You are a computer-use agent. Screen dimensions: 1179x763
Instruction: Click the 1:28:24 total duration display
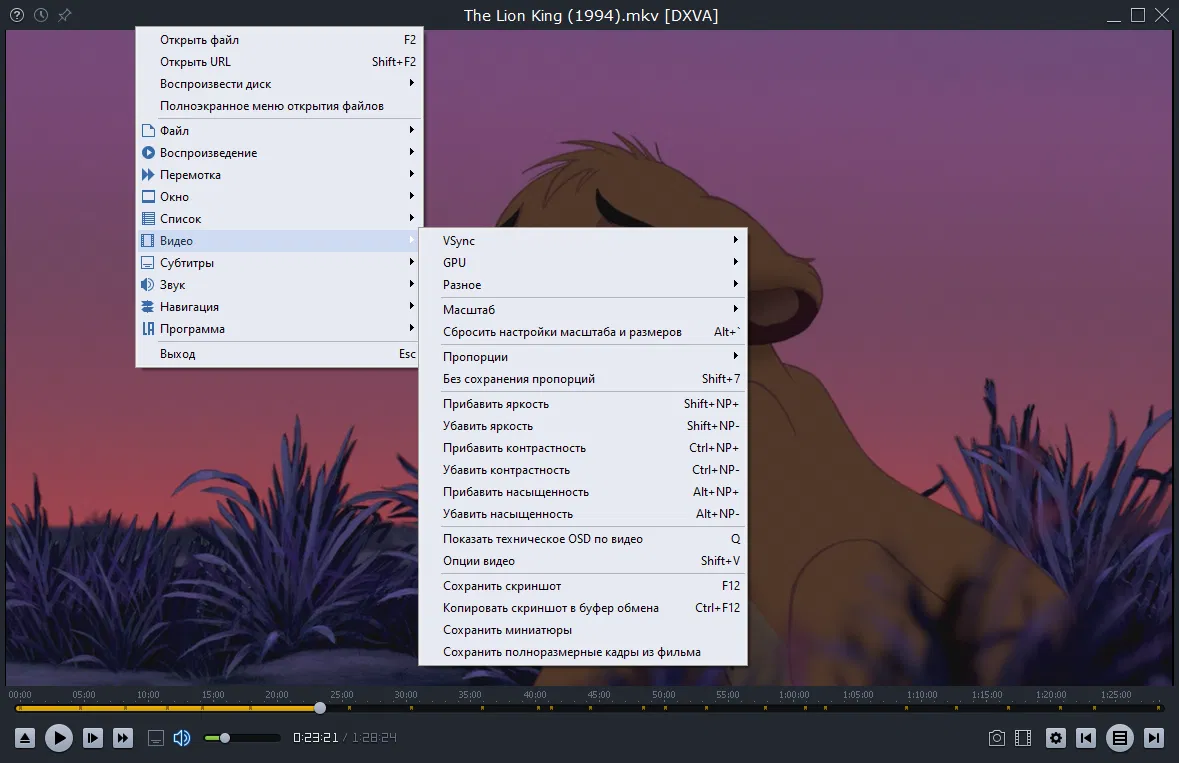click(x=374, y=737)
